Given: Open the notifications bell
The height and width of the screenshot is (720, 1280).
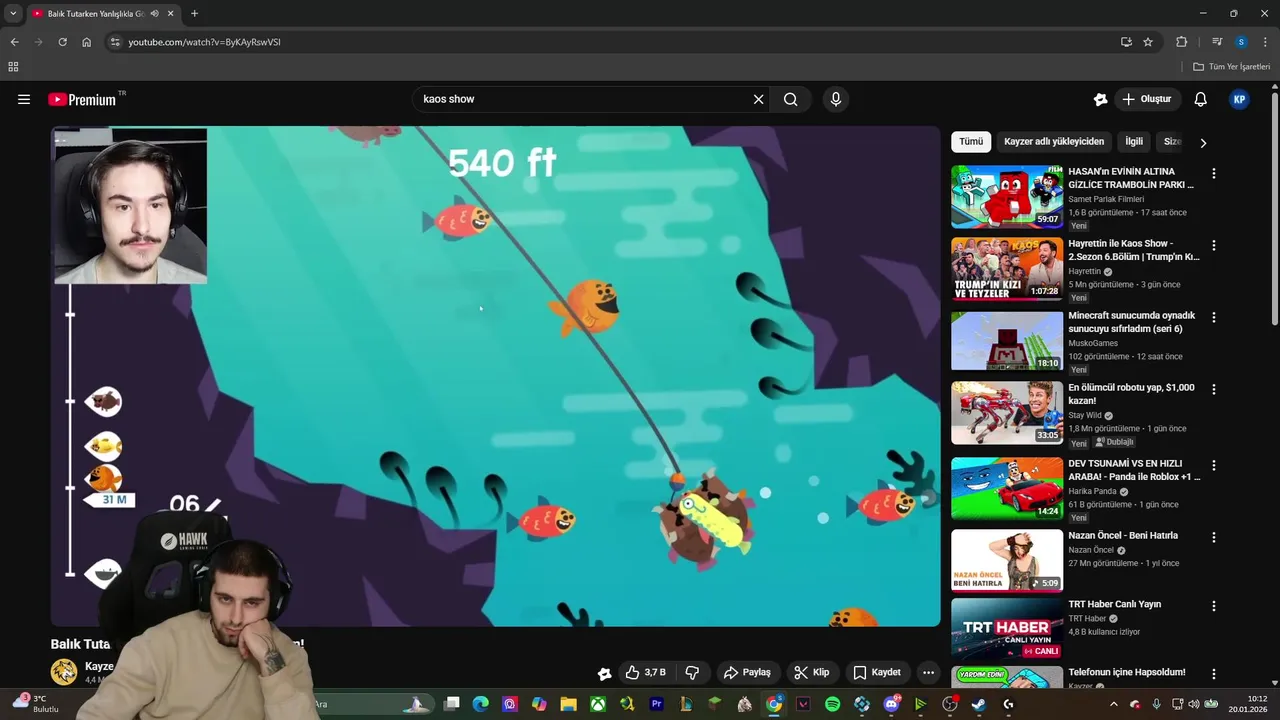Looking at the screenshot, I should click(1201, 99).
